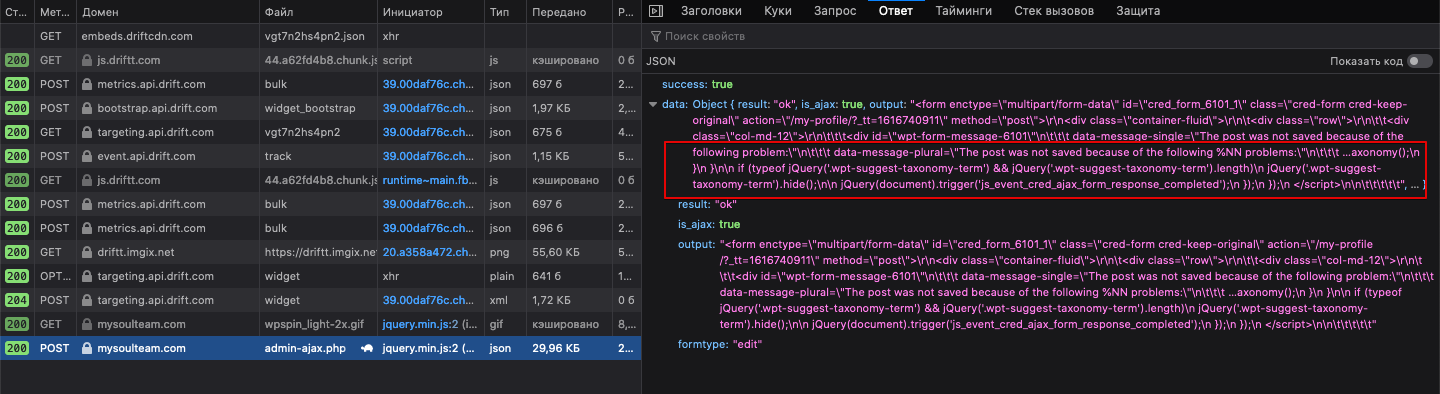
Task: Focus the Поиск свойств filter field
Action: [x=1040, y=36]
